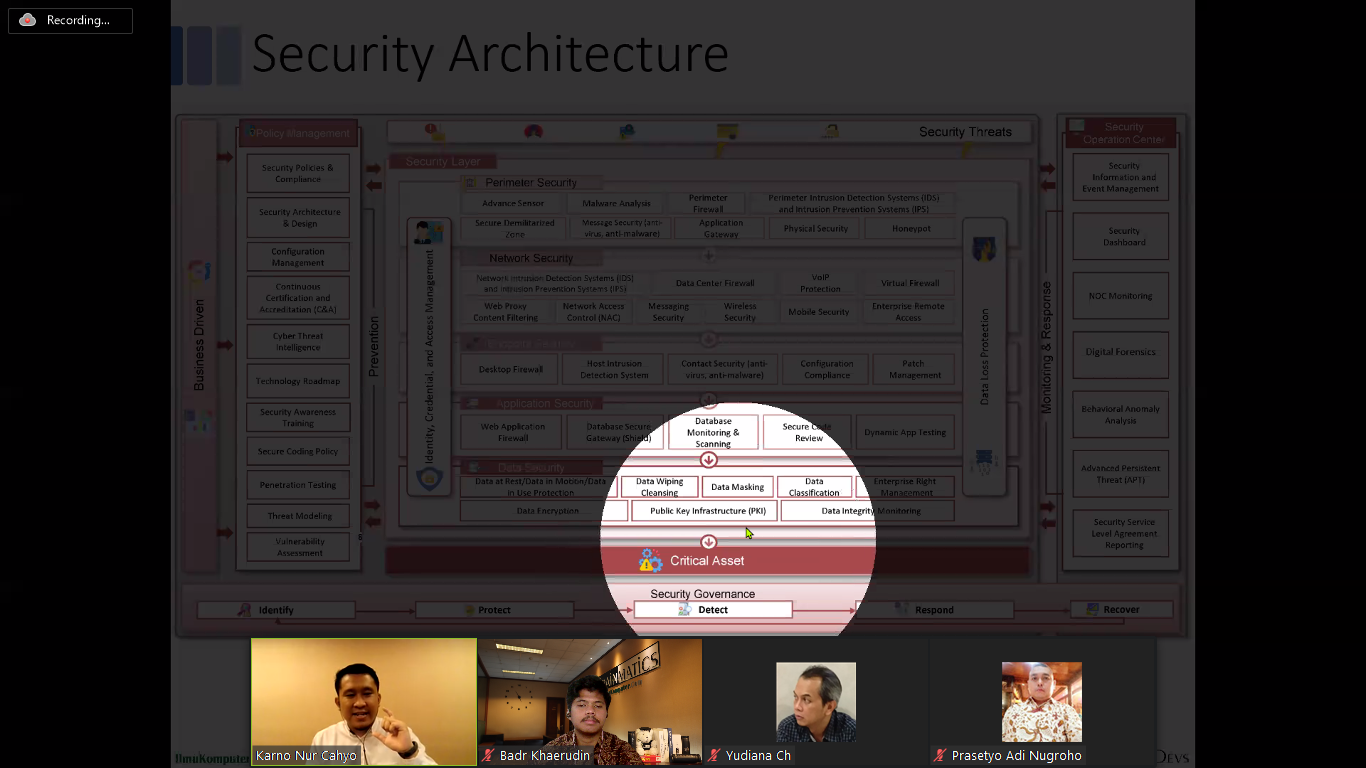Click the Data Loss Protection shield icon

(983, 249)
